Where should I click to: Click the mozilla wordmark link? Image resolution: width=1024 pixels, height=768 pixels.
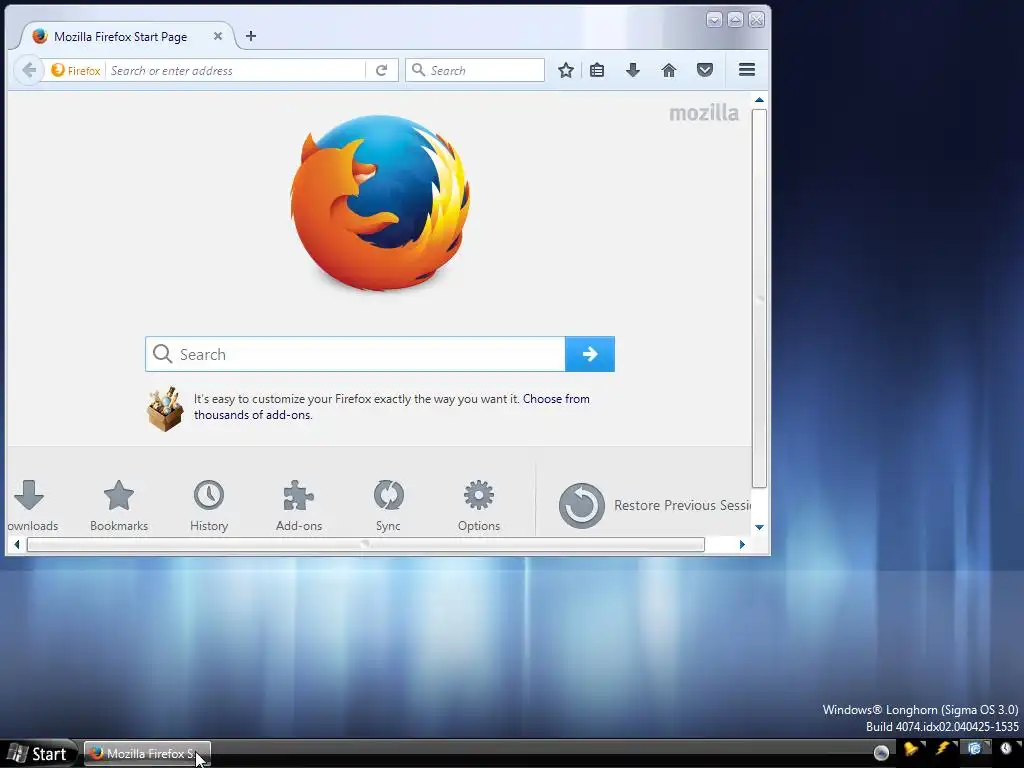pyautogui.click(x=704, y=113)
